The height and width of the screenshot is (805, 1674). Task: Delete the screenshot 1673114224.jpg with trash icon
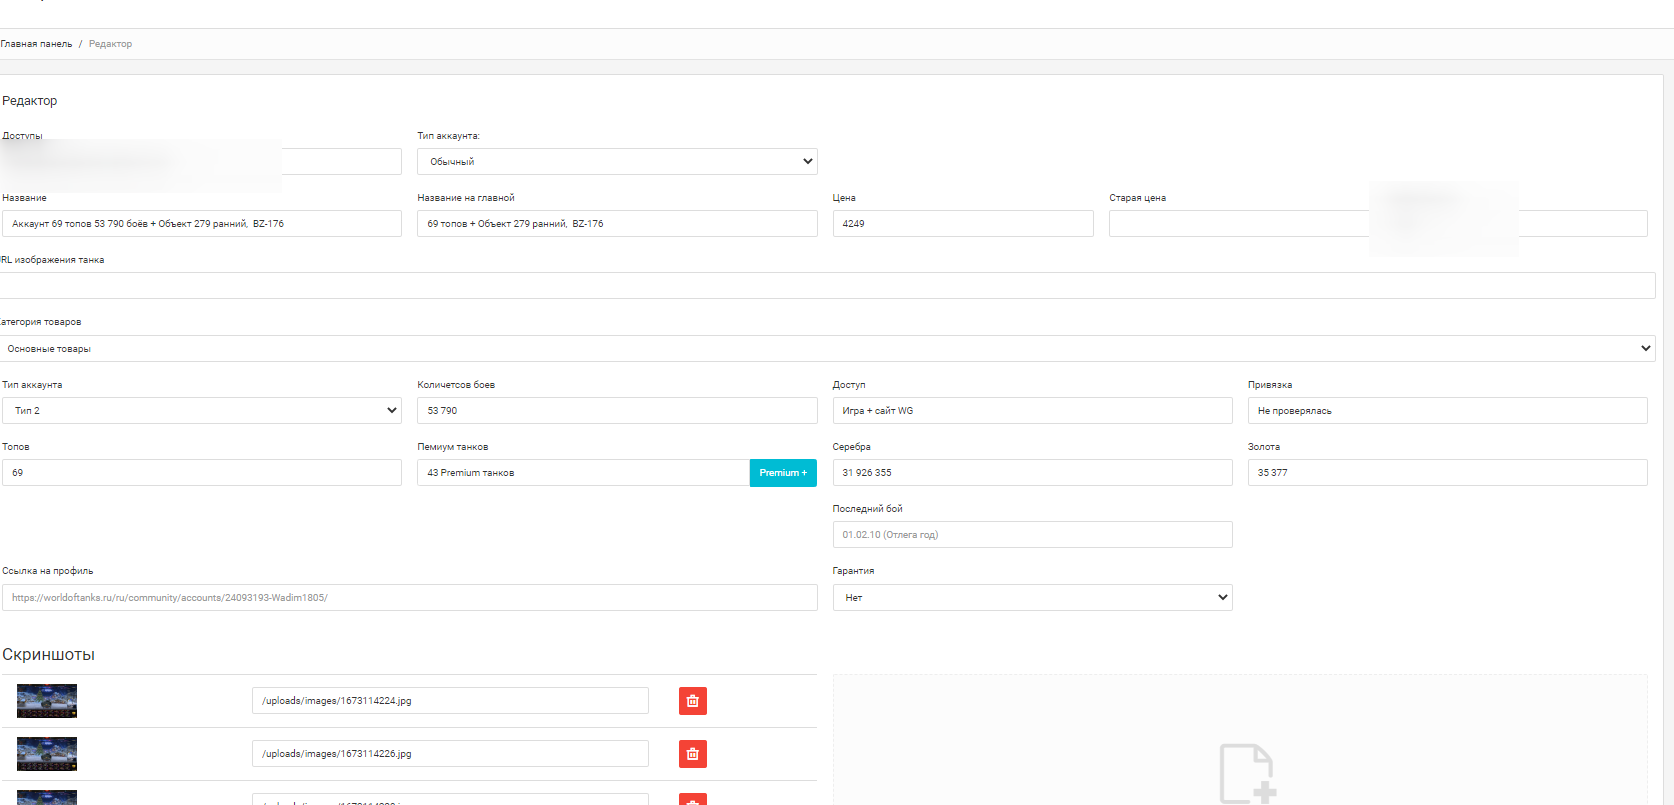click(692, 701)
